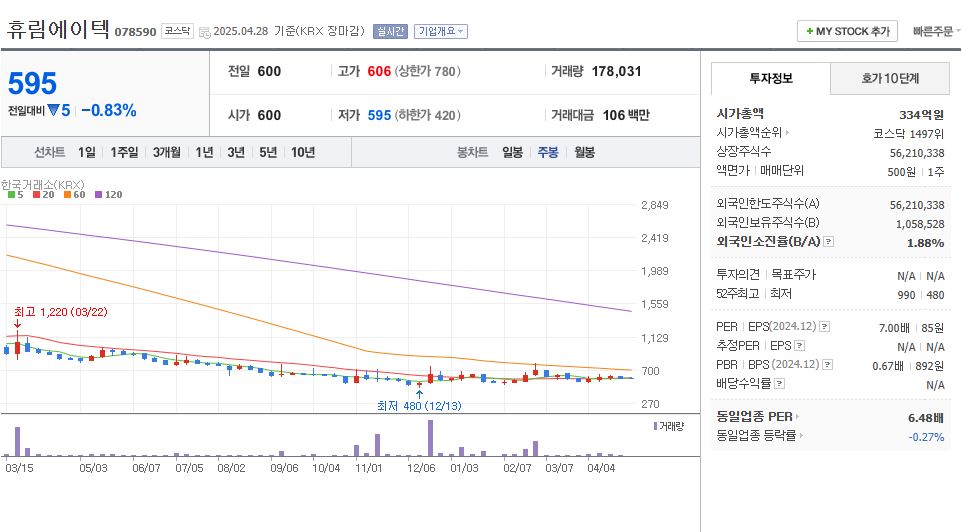
Task: Click the help icon beside 배당수익률
Action: point(779,384)
